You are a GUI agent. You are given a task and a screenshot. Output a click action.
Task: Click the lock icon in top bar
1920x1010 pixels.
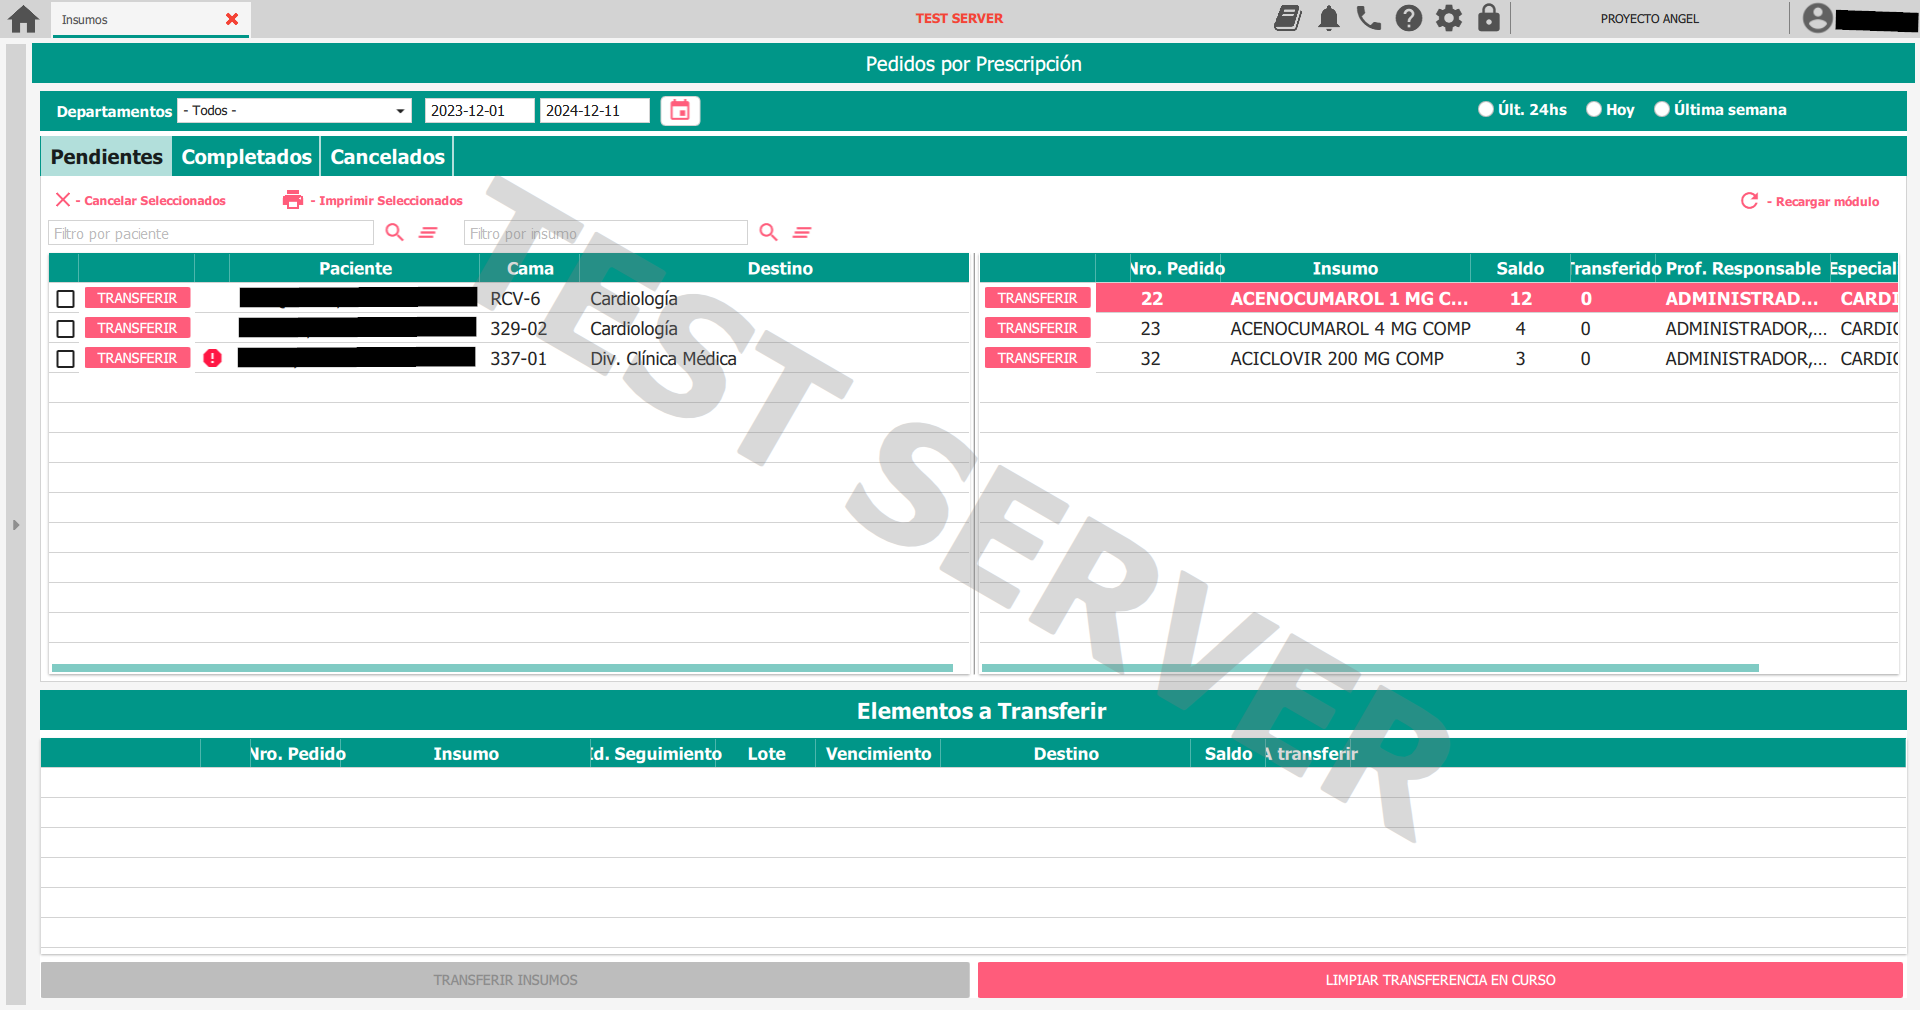click(x=1489, y=18)
